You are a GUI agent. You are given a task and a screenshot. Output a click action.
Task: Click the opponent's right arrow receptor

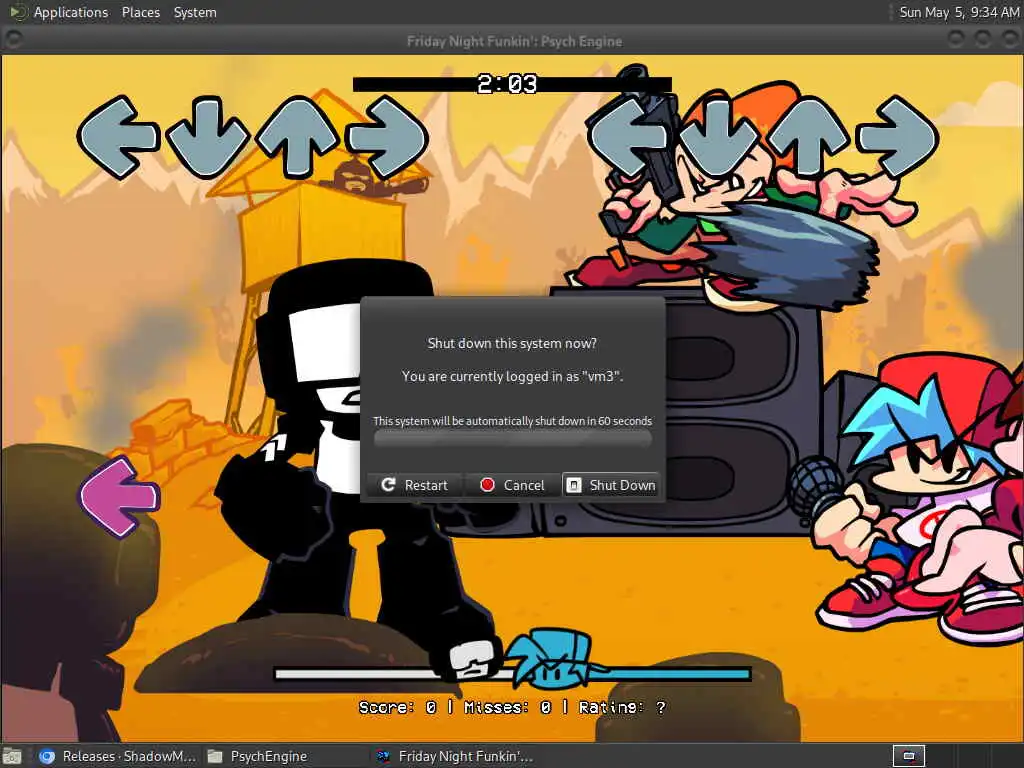387,137
